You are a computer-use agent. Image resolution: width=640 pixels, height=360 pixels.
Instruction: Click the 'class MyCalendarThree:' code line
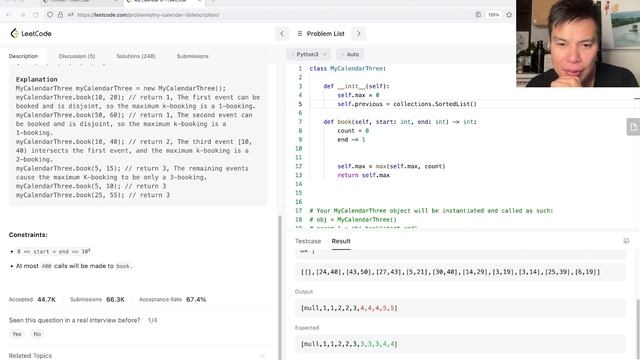tap(348, 69)
